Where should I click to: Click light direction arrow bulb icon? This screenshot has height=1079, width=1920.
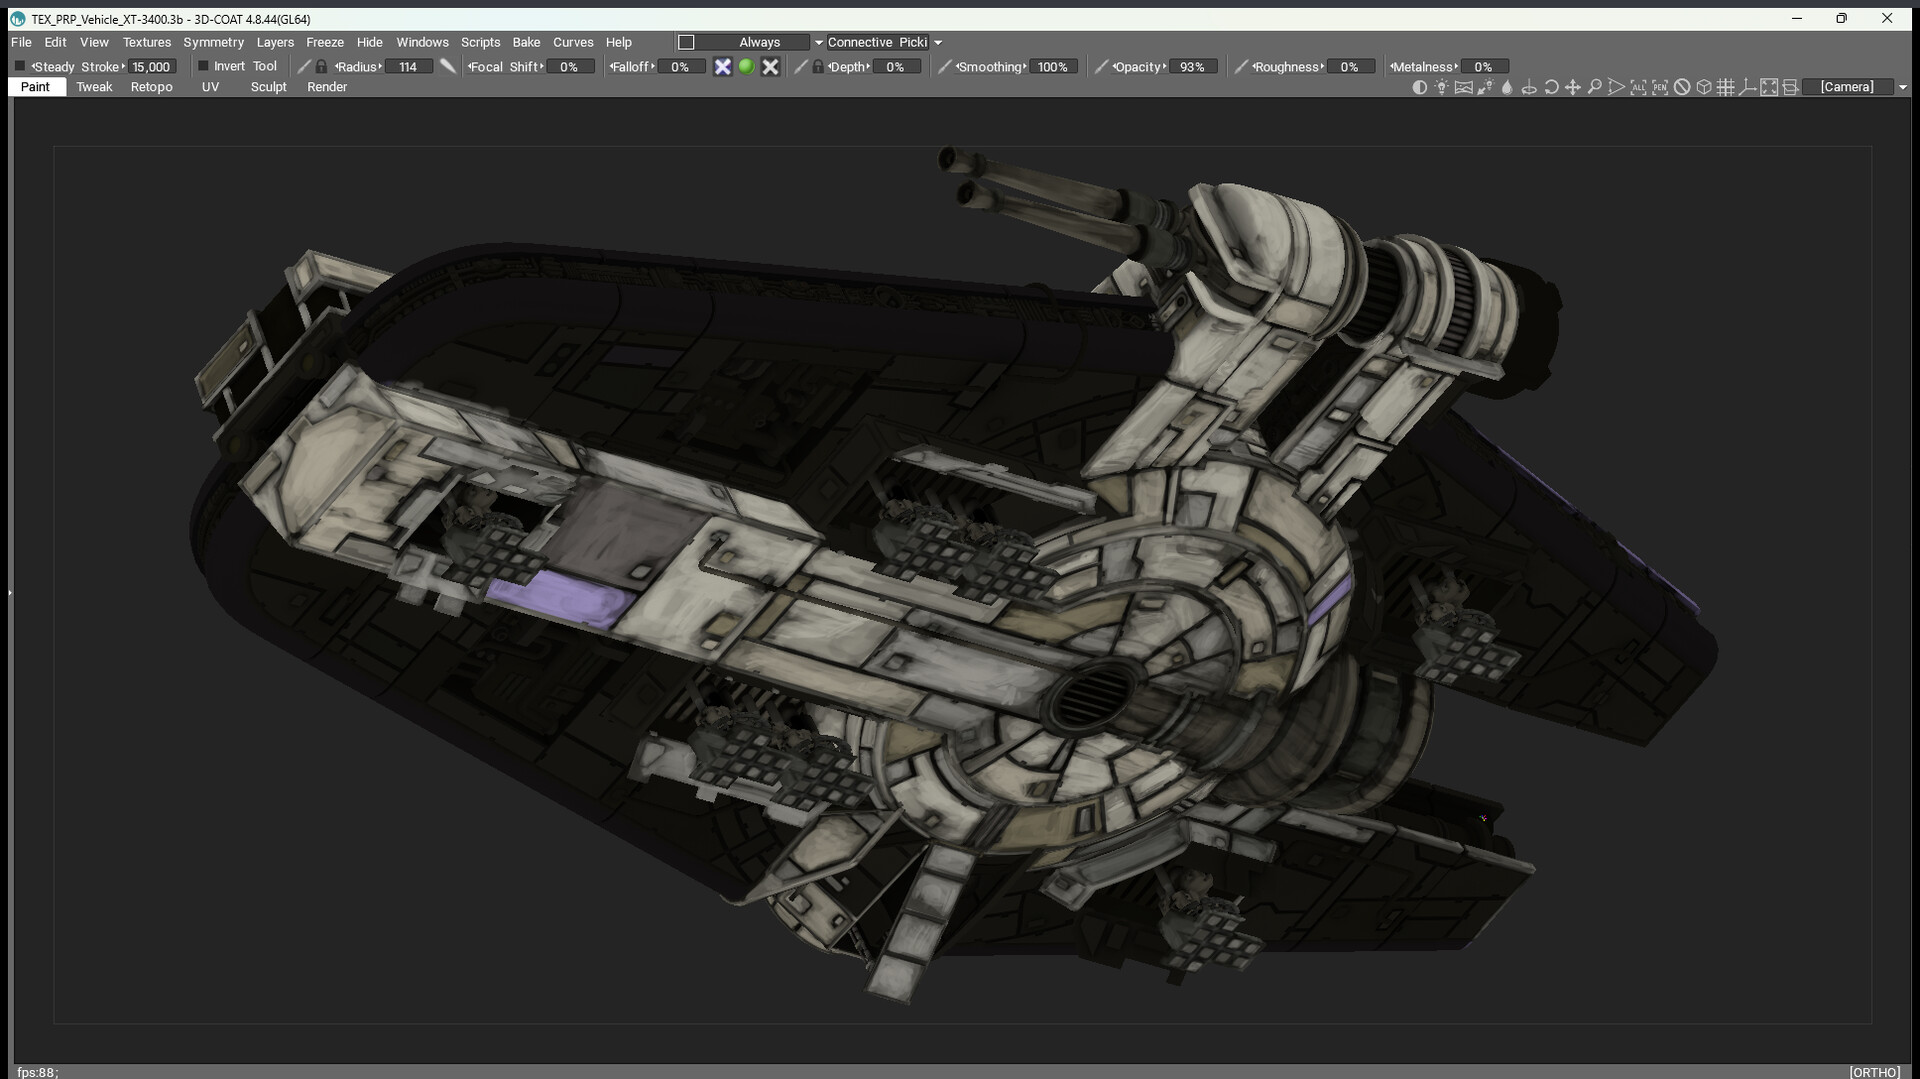(x=1485, y=87)
